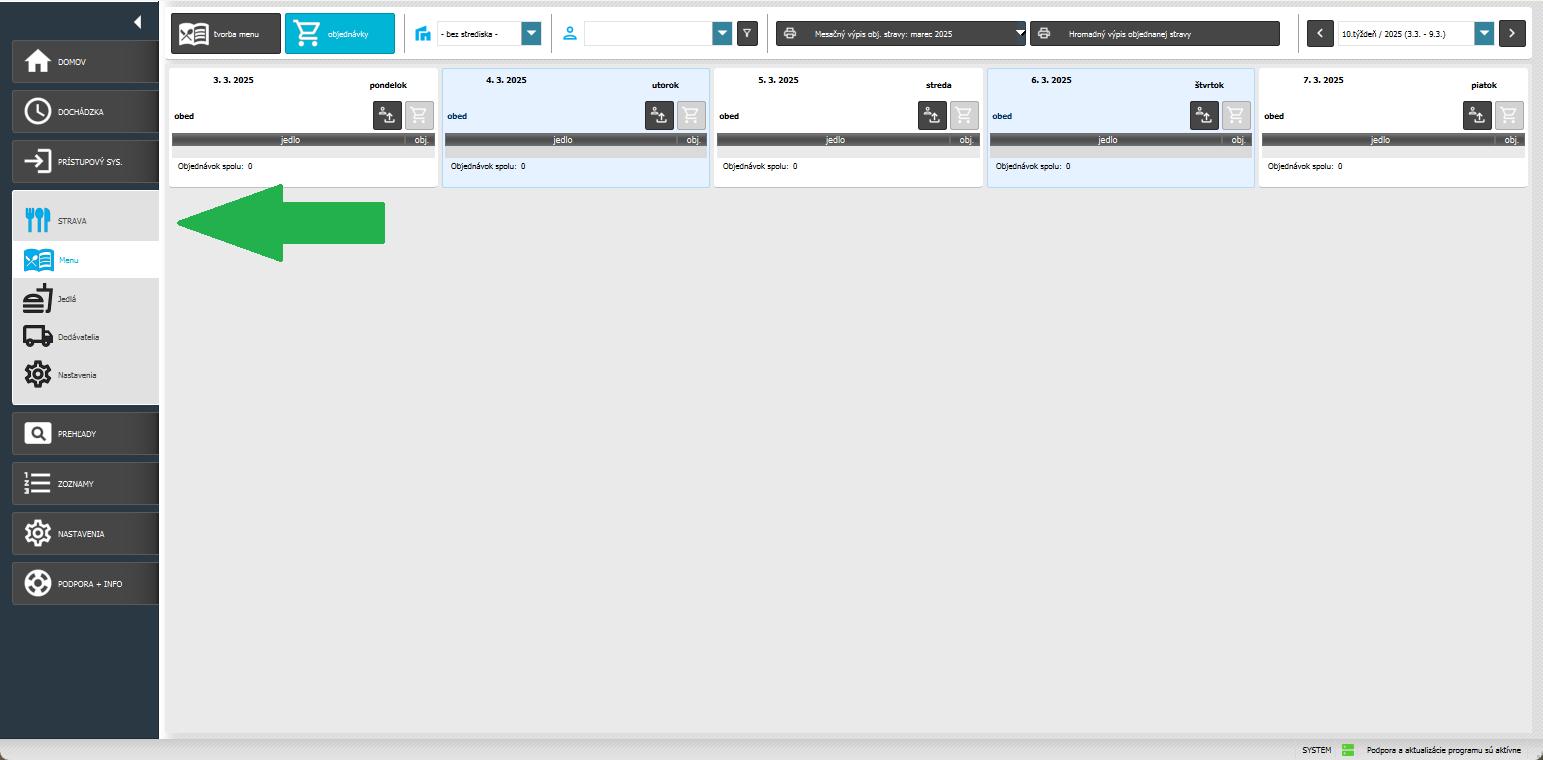Open Strava Nastavenia settings
Screen dimensions: 1543x760
(77, 375)
